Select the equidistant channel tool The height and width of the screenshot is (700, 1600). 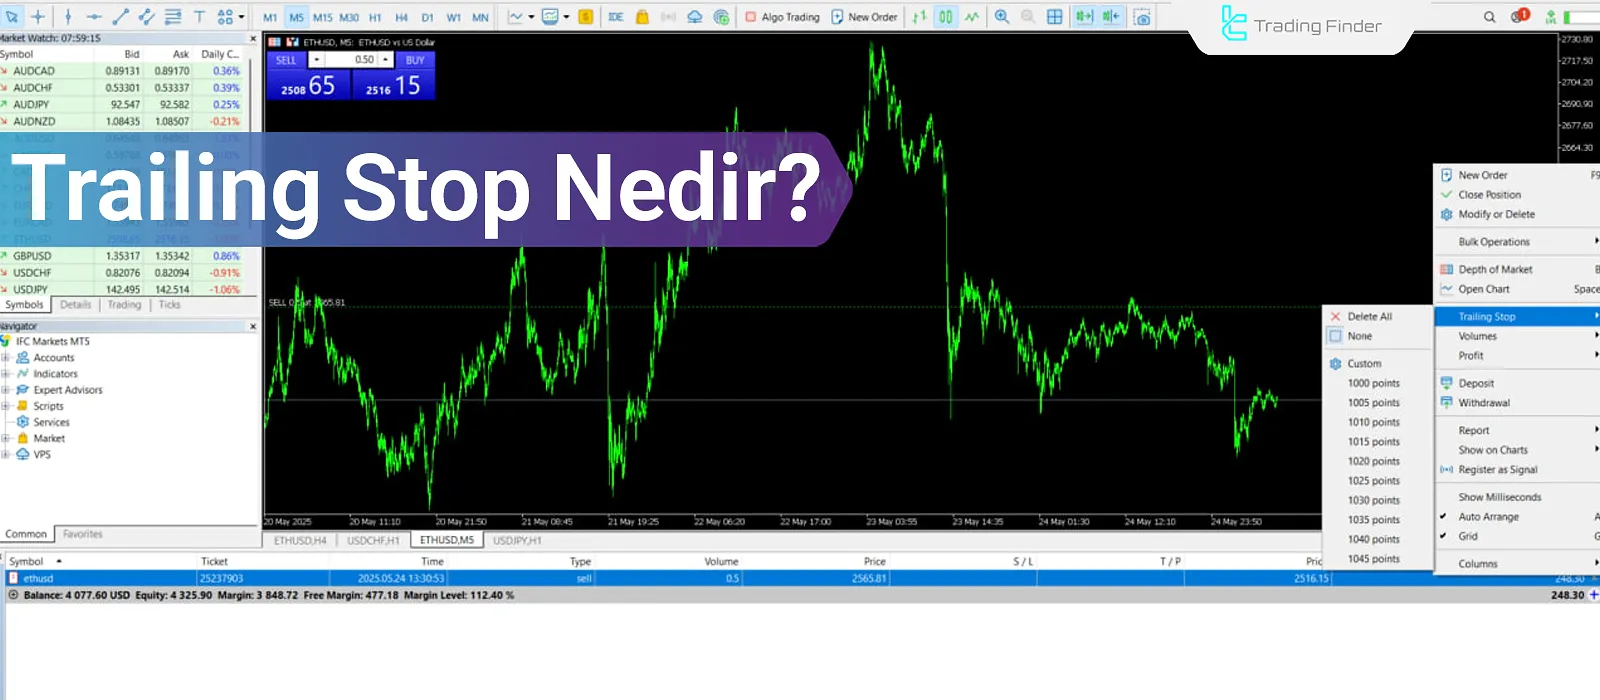coord(147,16)
